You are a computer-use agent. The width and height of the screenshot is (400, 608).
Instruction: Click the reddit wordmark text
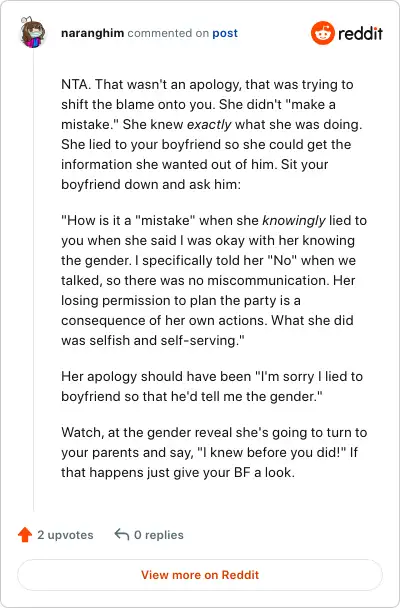pos(360,34)
